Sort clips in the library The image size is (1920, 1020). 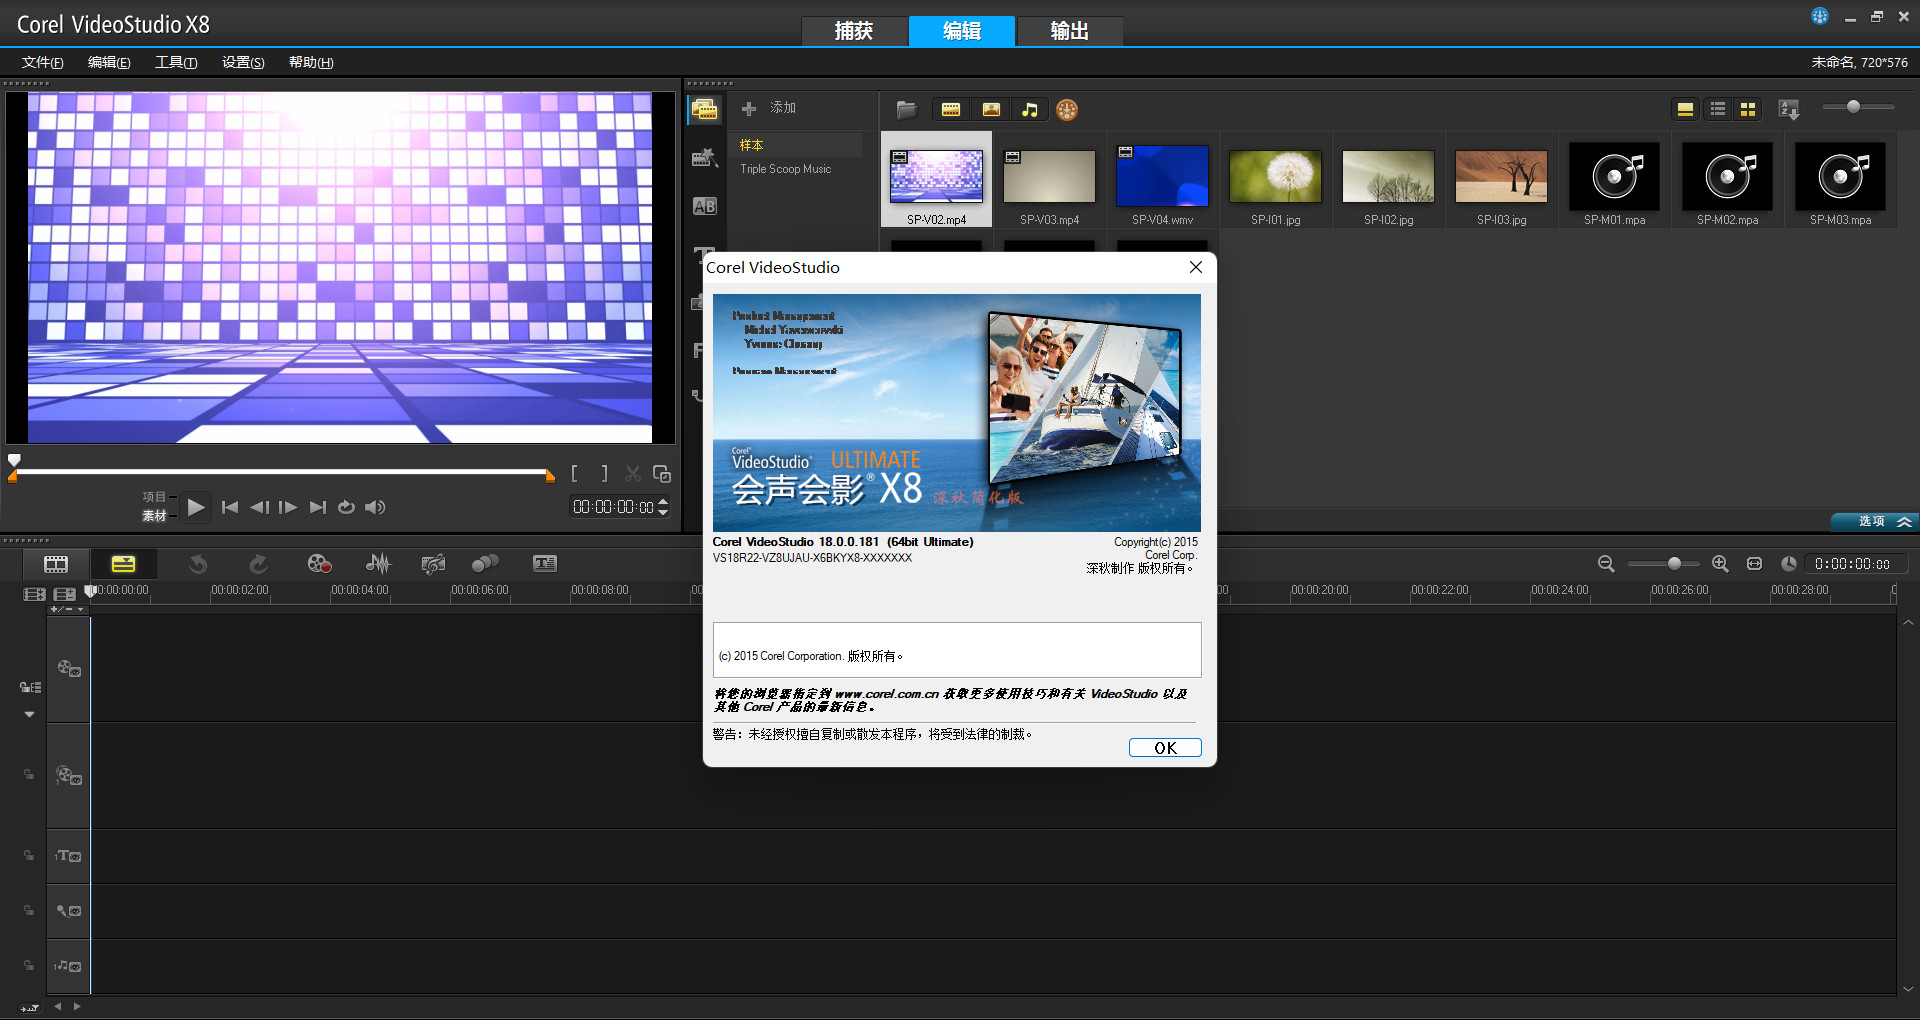pyautogui.click(x=1789, y=109)
